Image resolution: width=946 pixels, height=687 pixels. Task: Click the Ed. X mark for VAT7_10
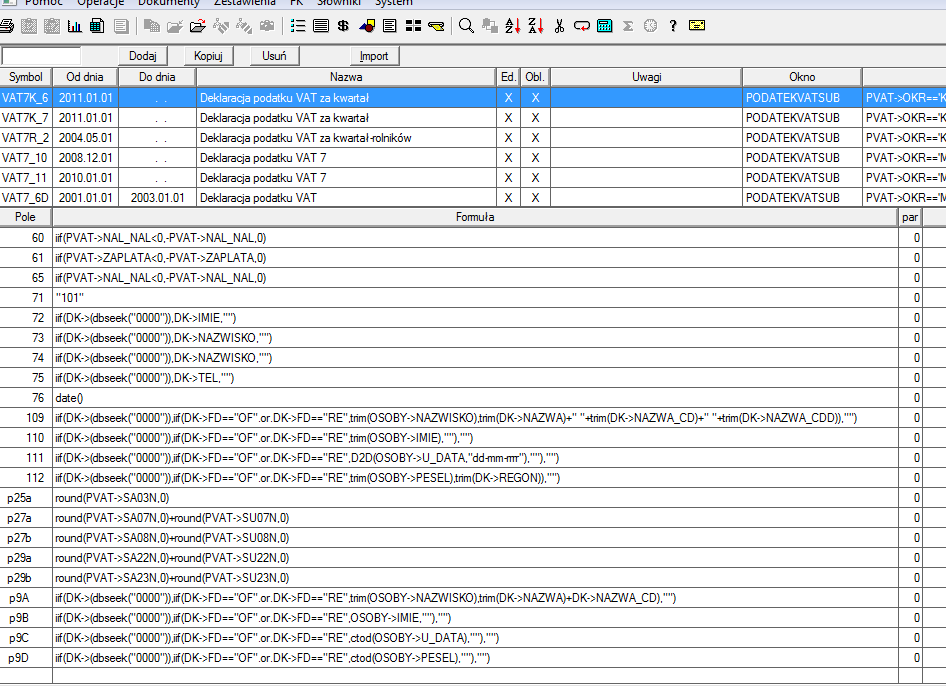click(x=508, y=158)
